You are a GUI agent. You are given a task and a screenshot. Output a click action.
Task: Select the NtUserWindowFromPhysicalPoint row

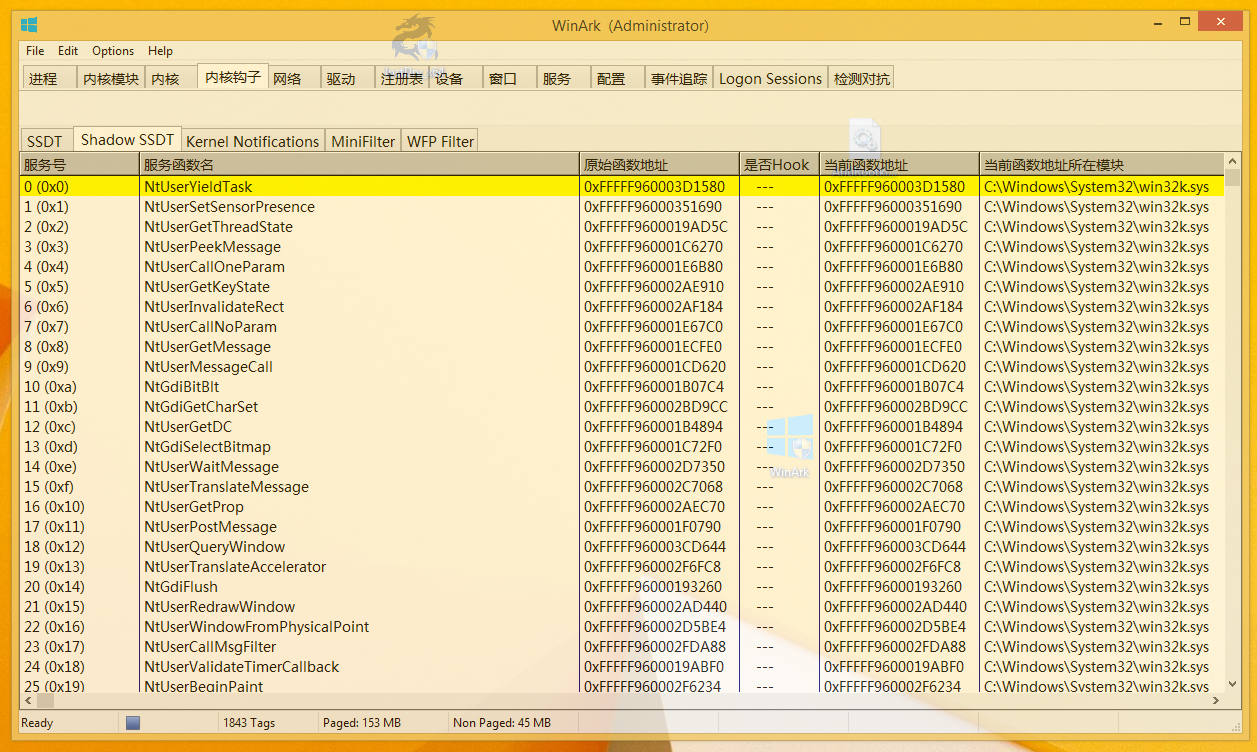point(622,626)
